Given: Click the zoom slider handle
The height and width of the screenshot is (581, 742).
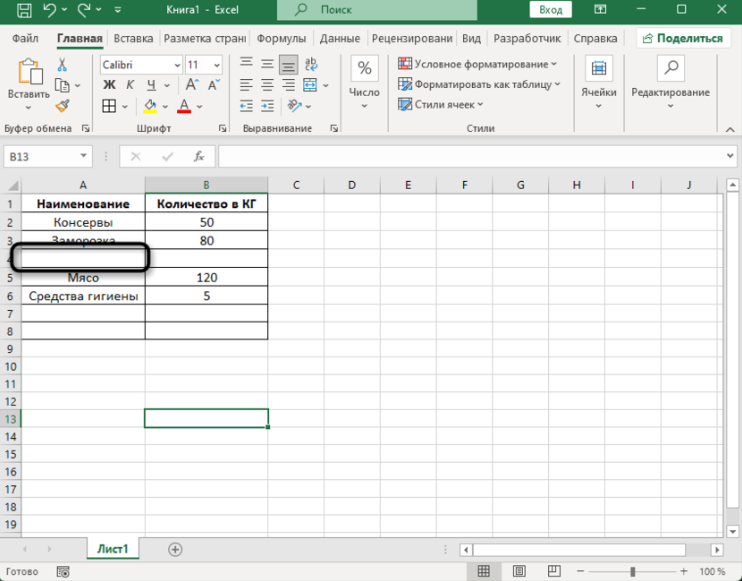Looking at the screenshot, I should (x=632, y=571).
